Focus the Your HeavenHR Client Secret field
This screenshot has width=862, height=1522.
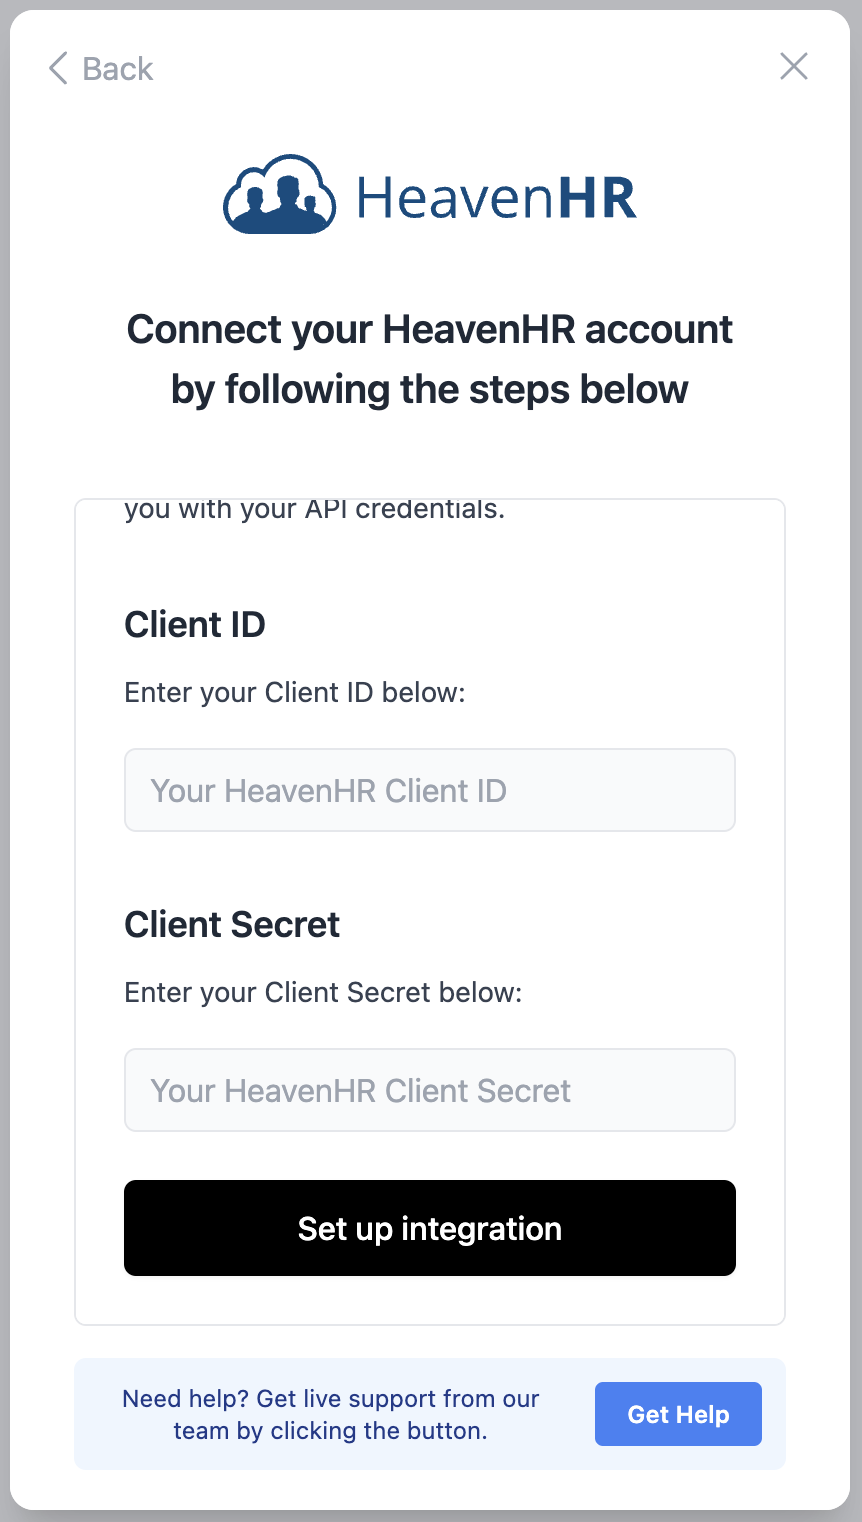pos(430,1090)
